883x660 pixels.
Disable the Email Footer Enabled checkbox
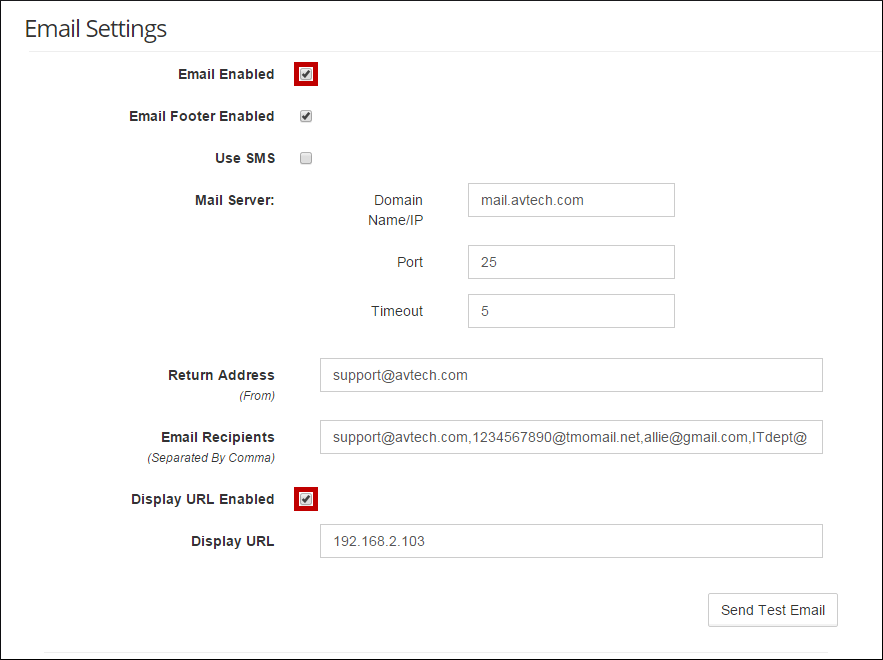coord(306,116)
